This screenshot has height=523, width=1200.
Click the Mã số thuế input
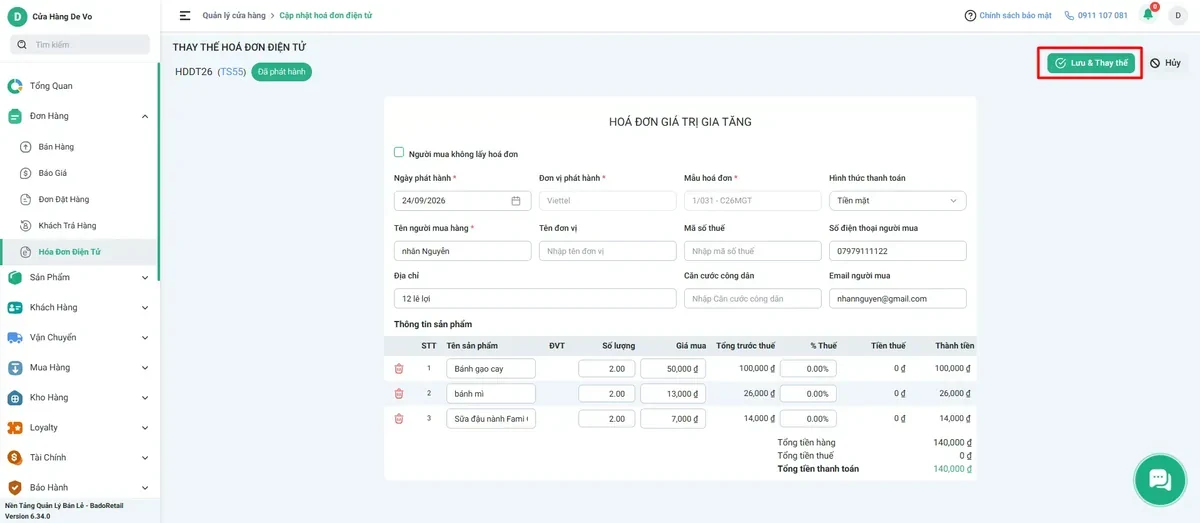[x=753, y=251]
